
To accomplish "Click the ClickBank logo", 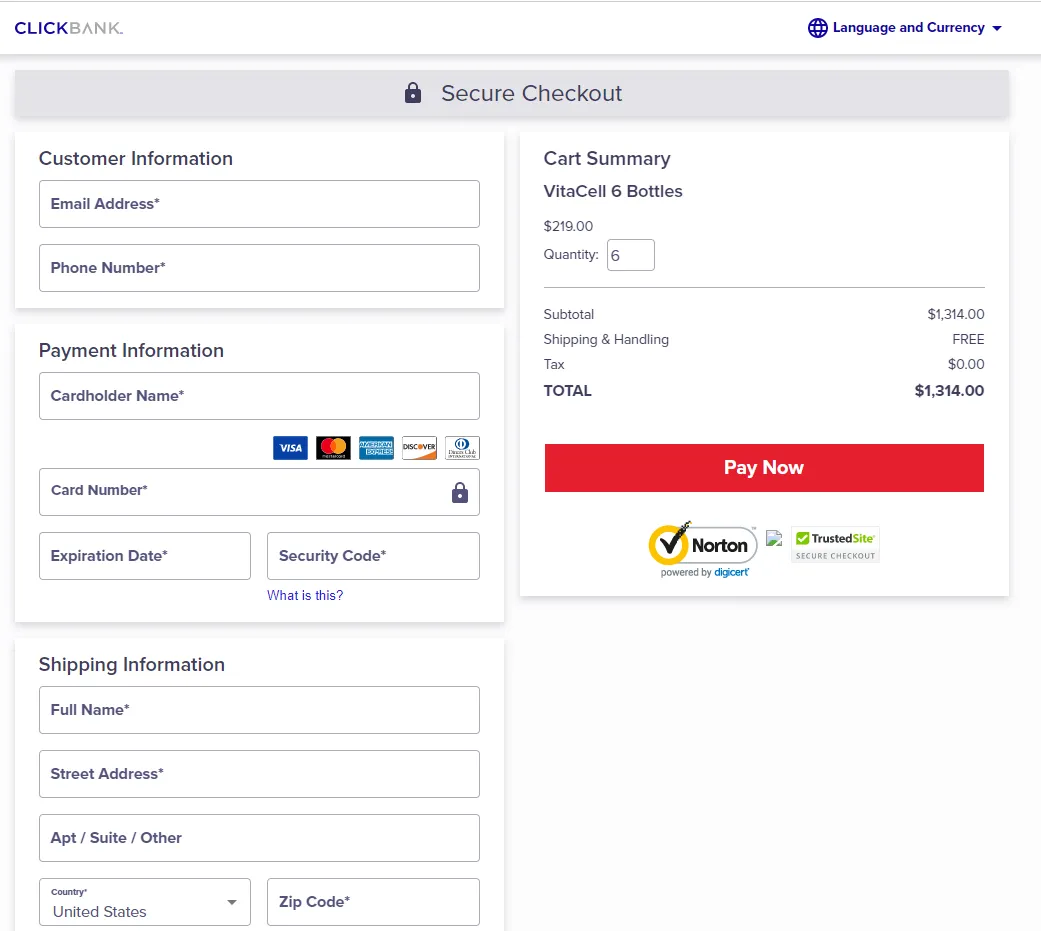I will [x=68, y=28].
